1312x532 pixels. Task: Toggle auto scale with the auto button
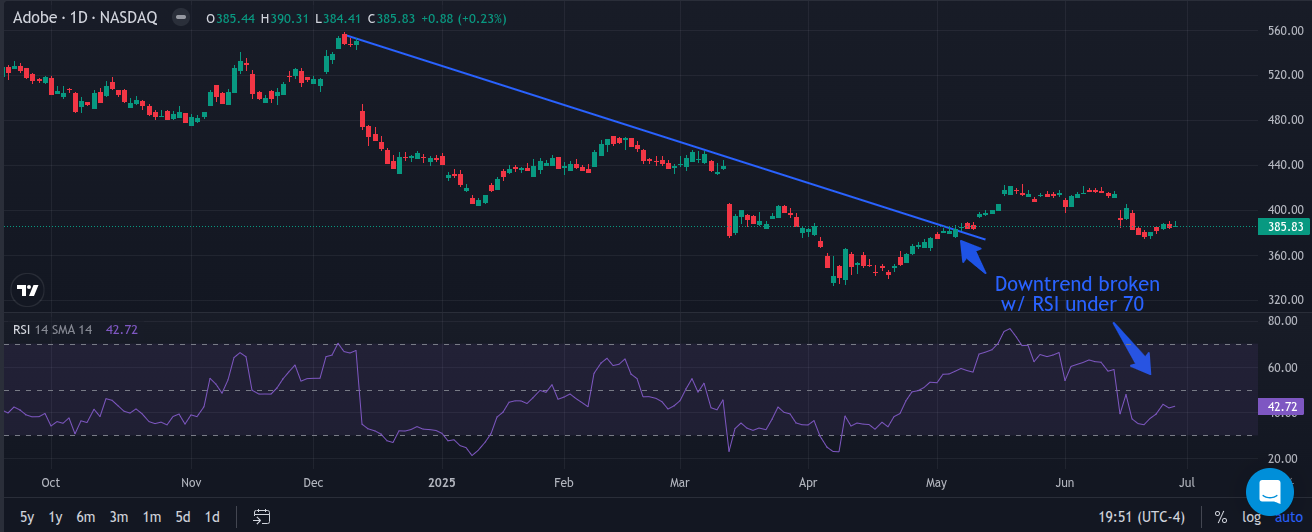pos(1287,517)
